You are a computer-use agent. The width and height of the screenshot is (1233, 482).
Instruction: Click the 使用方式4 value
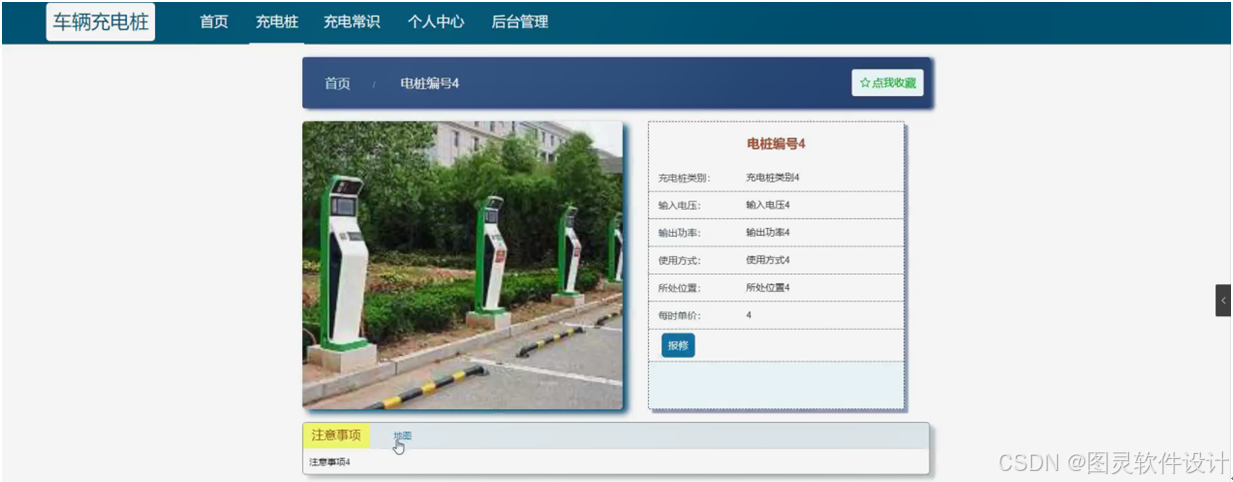[767, 260]
